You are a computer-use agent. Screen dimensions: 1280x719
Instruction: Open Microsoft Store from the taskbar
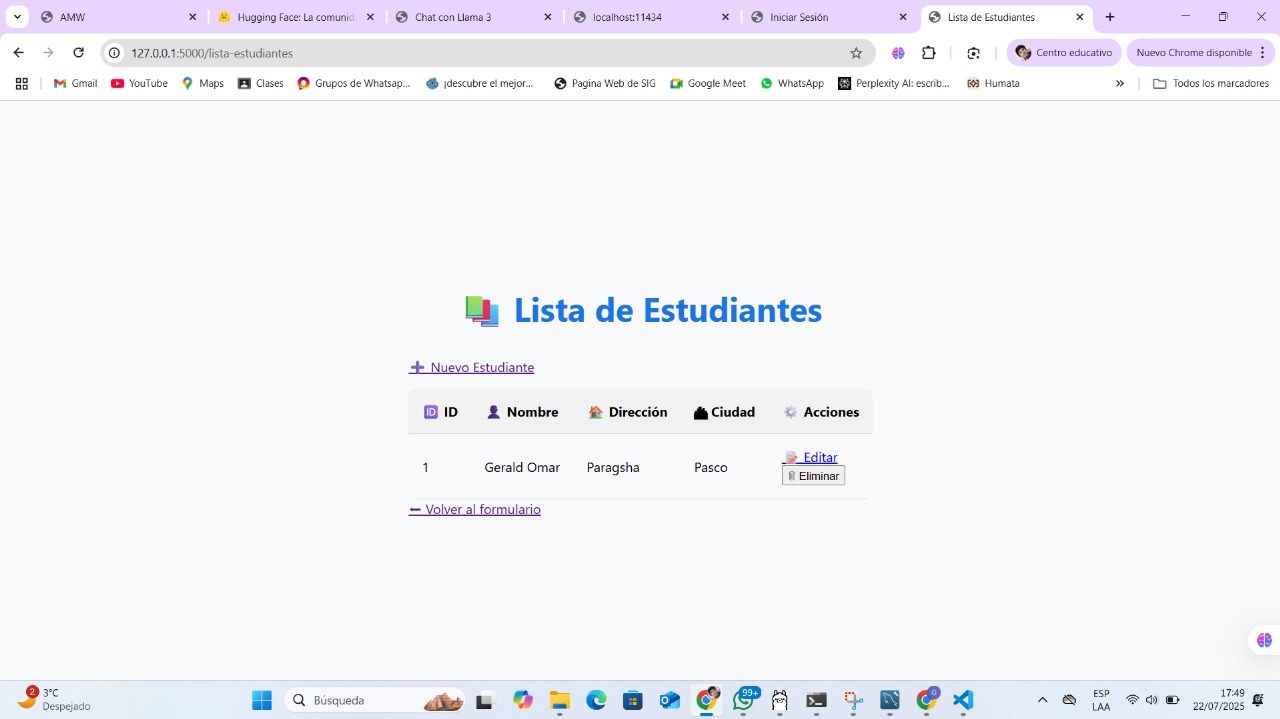[x=633, y=700]
